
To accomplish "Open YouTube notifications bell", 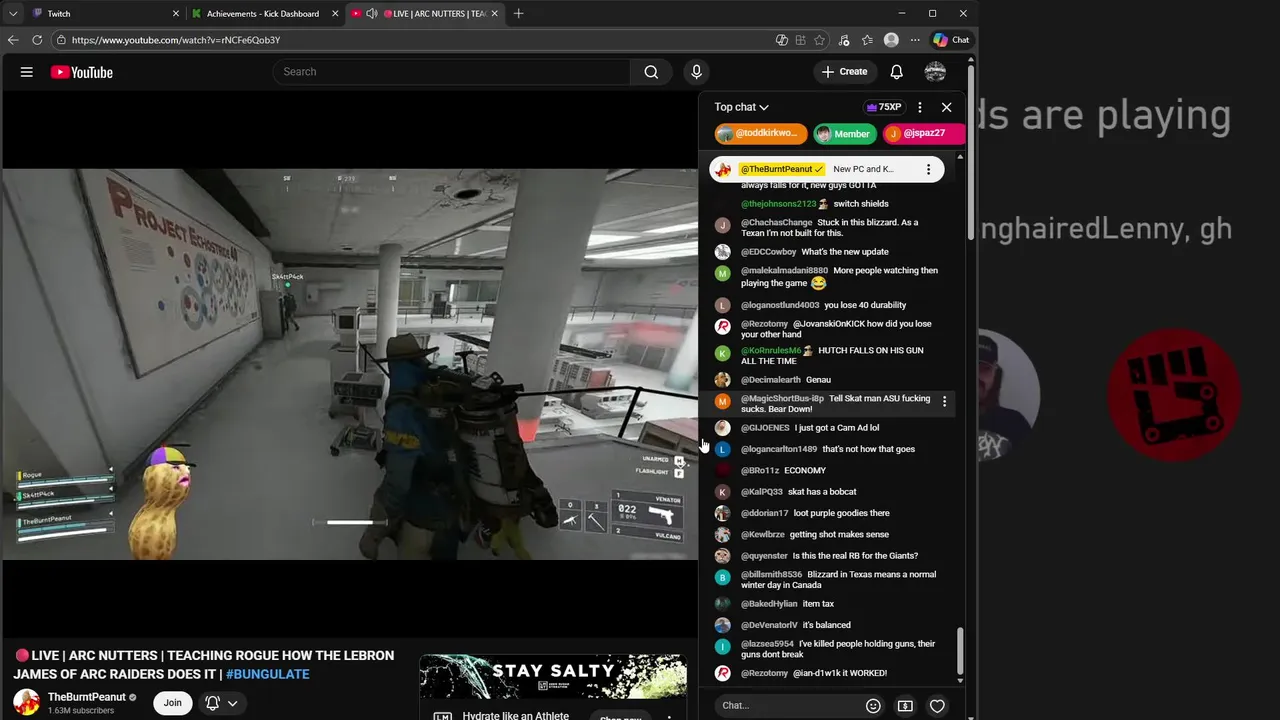I will pyautogui.click(x=897, y=72).
